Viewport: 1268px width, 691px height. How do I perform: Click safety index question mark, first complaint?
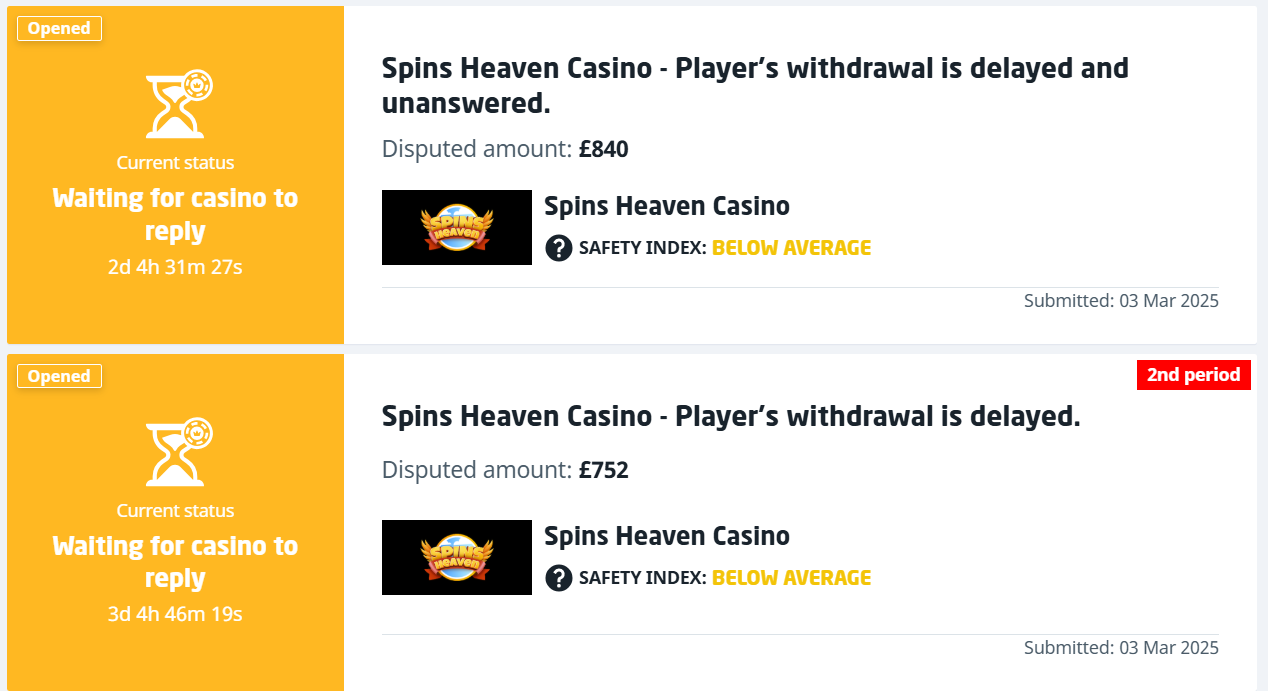pos(558,248)
